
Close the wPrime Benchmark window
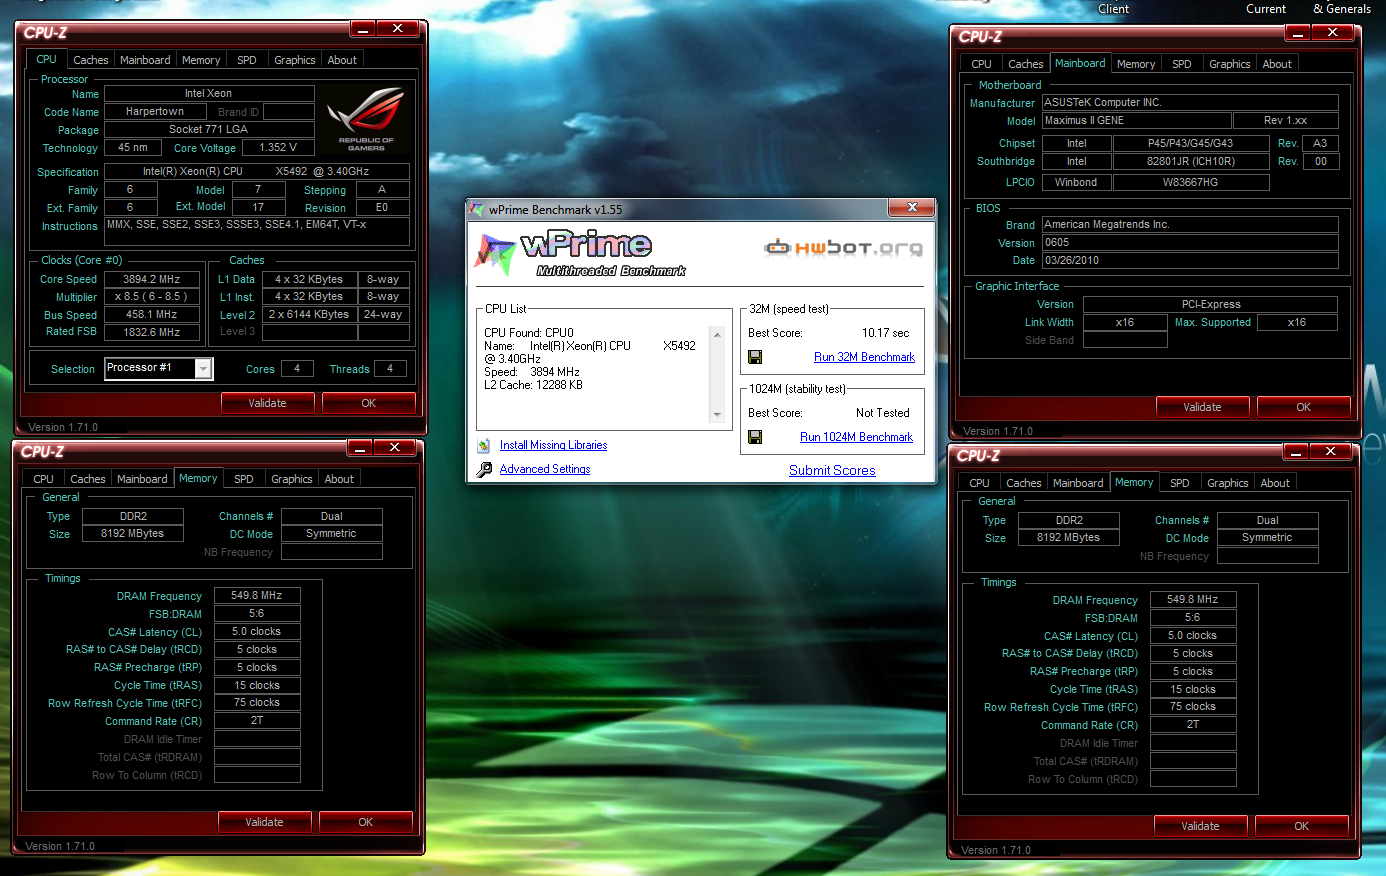912,207
